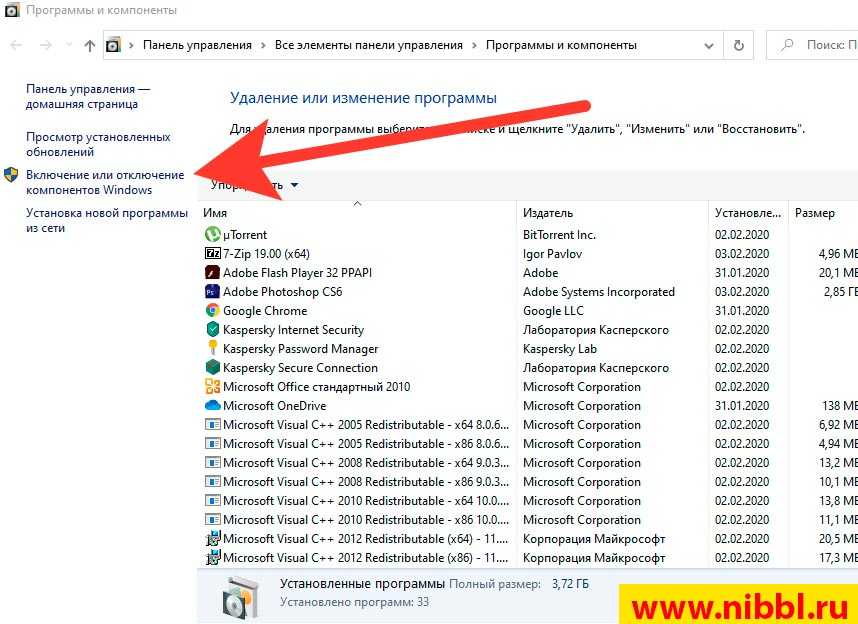Select Все элементы панели управления breadcrumb
The width and height of the screenshot is (858, 624).
pyautogui.click(x=369, y=45)
